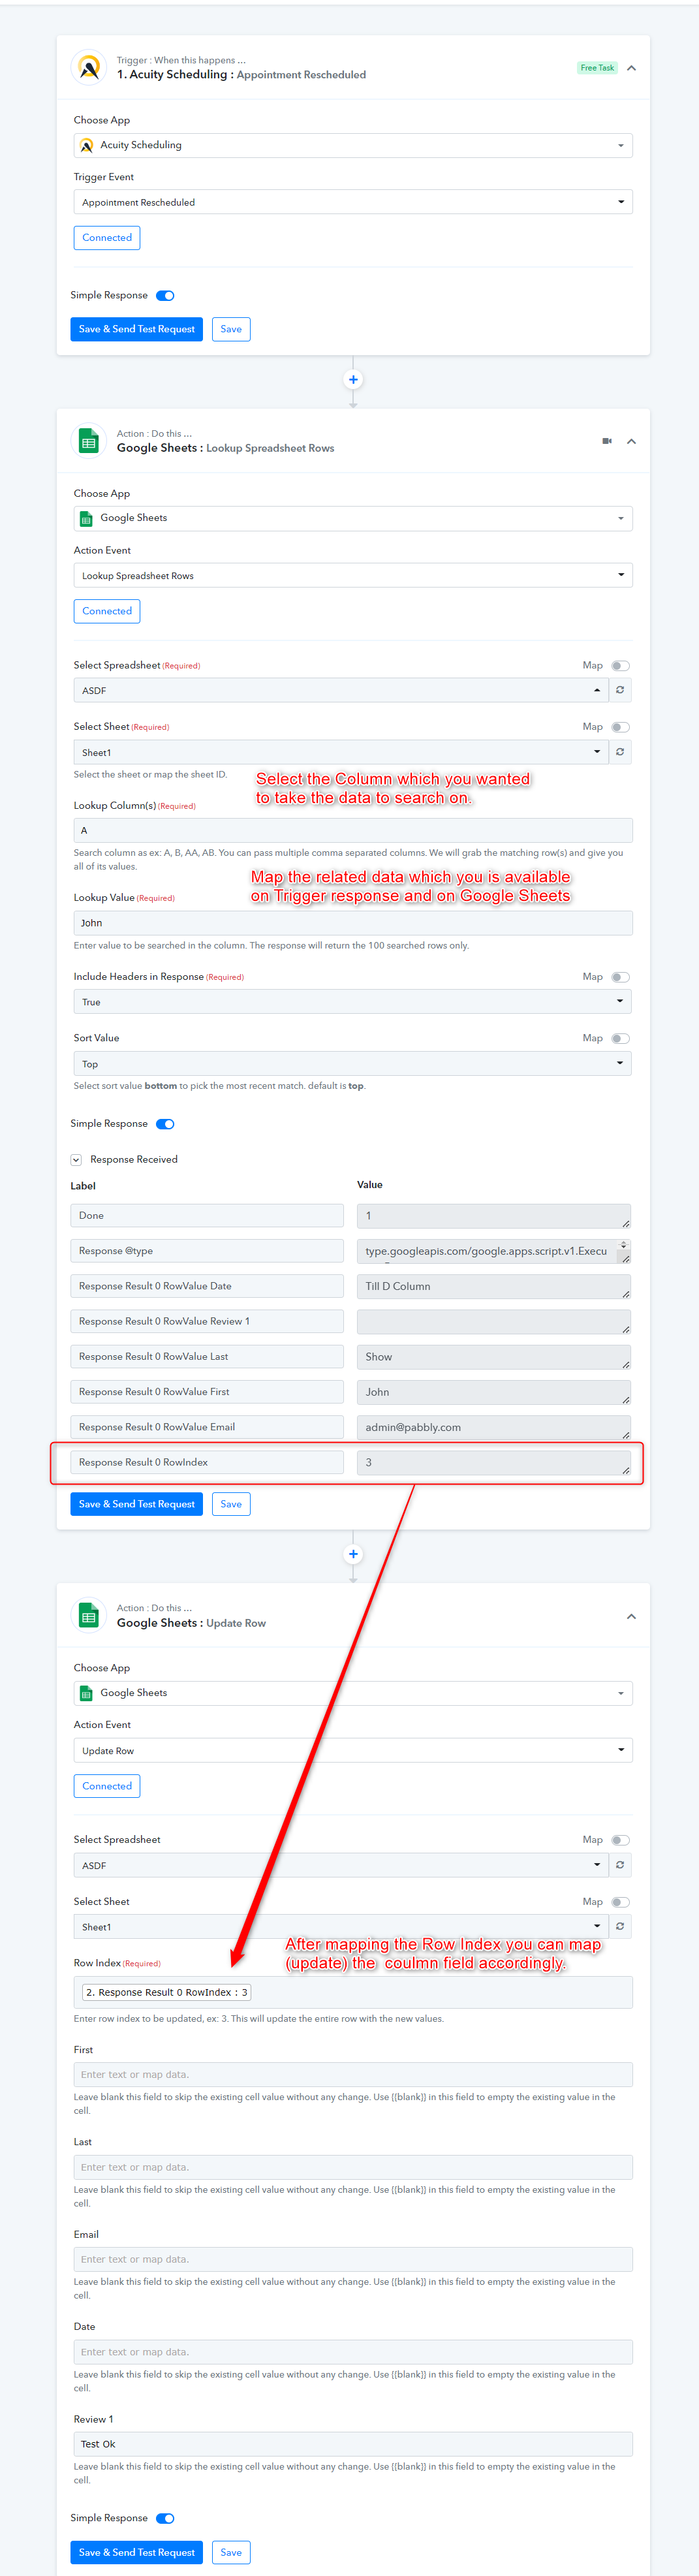Click the Acuity Scheduling logo icon
699x2576 pixels.
89,68
